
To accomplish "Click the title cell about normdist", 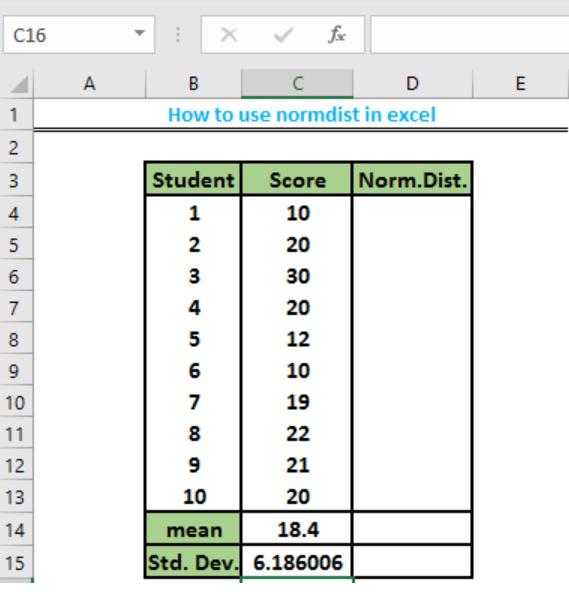I will point(301,114).
